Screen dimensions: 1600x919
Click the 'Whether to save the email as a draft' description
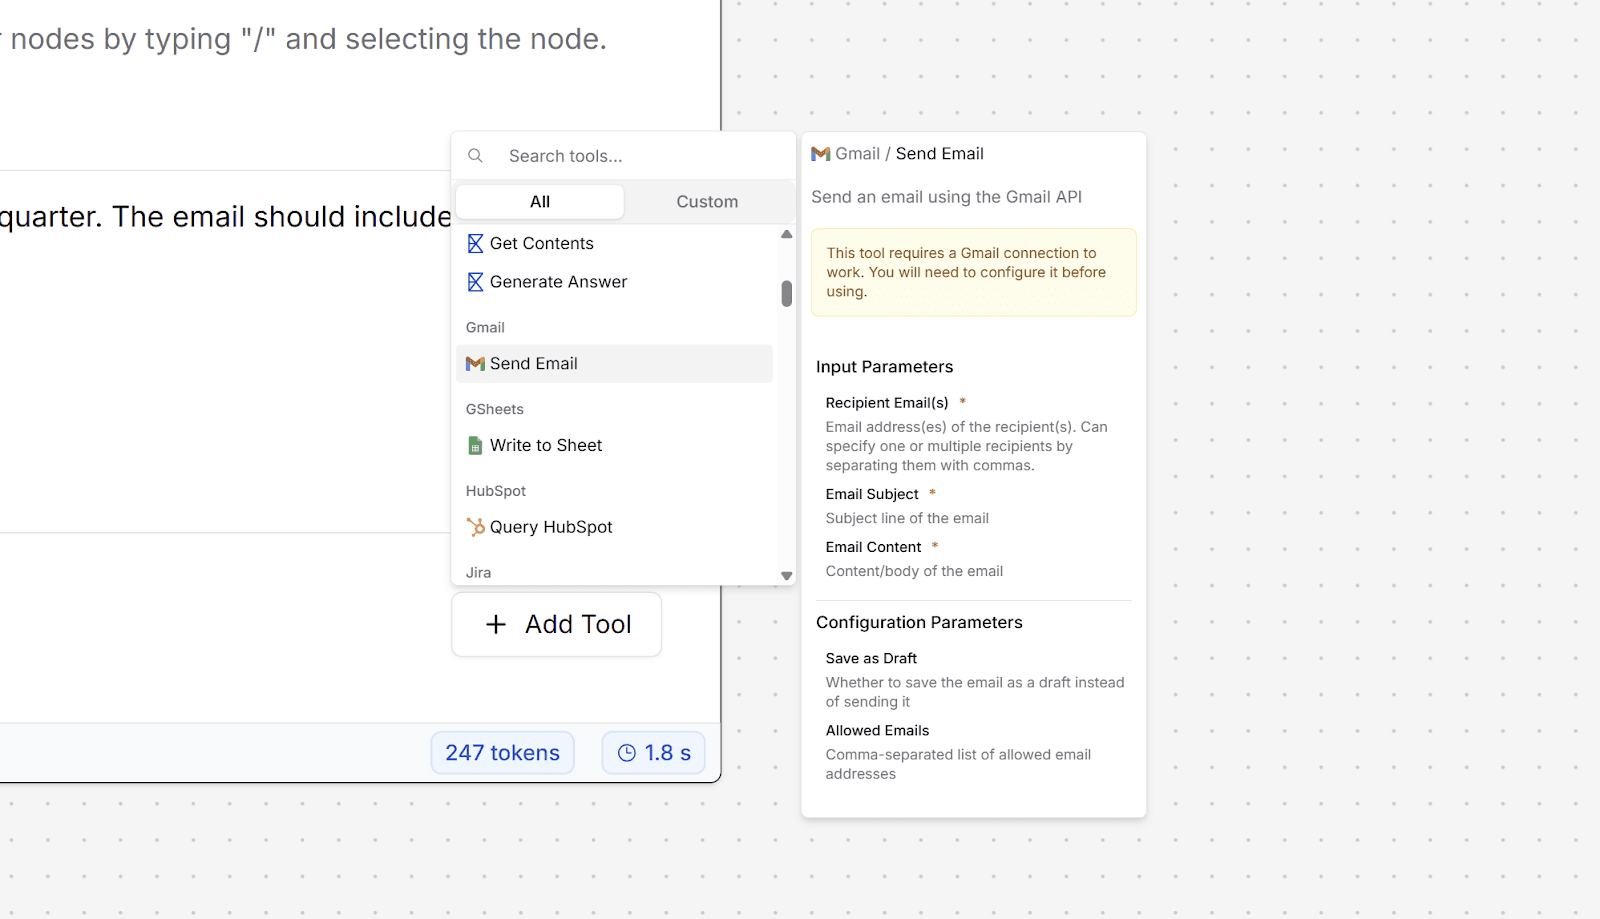[x=975, y=693]
